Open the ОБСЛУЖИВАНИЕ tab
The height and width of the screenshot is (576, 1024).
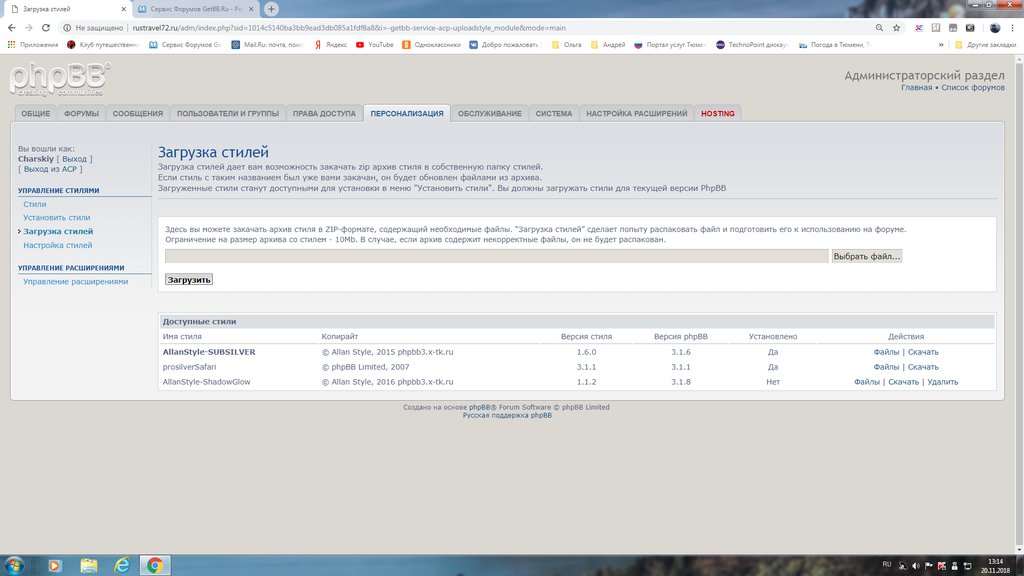click(x=489, y=114)
